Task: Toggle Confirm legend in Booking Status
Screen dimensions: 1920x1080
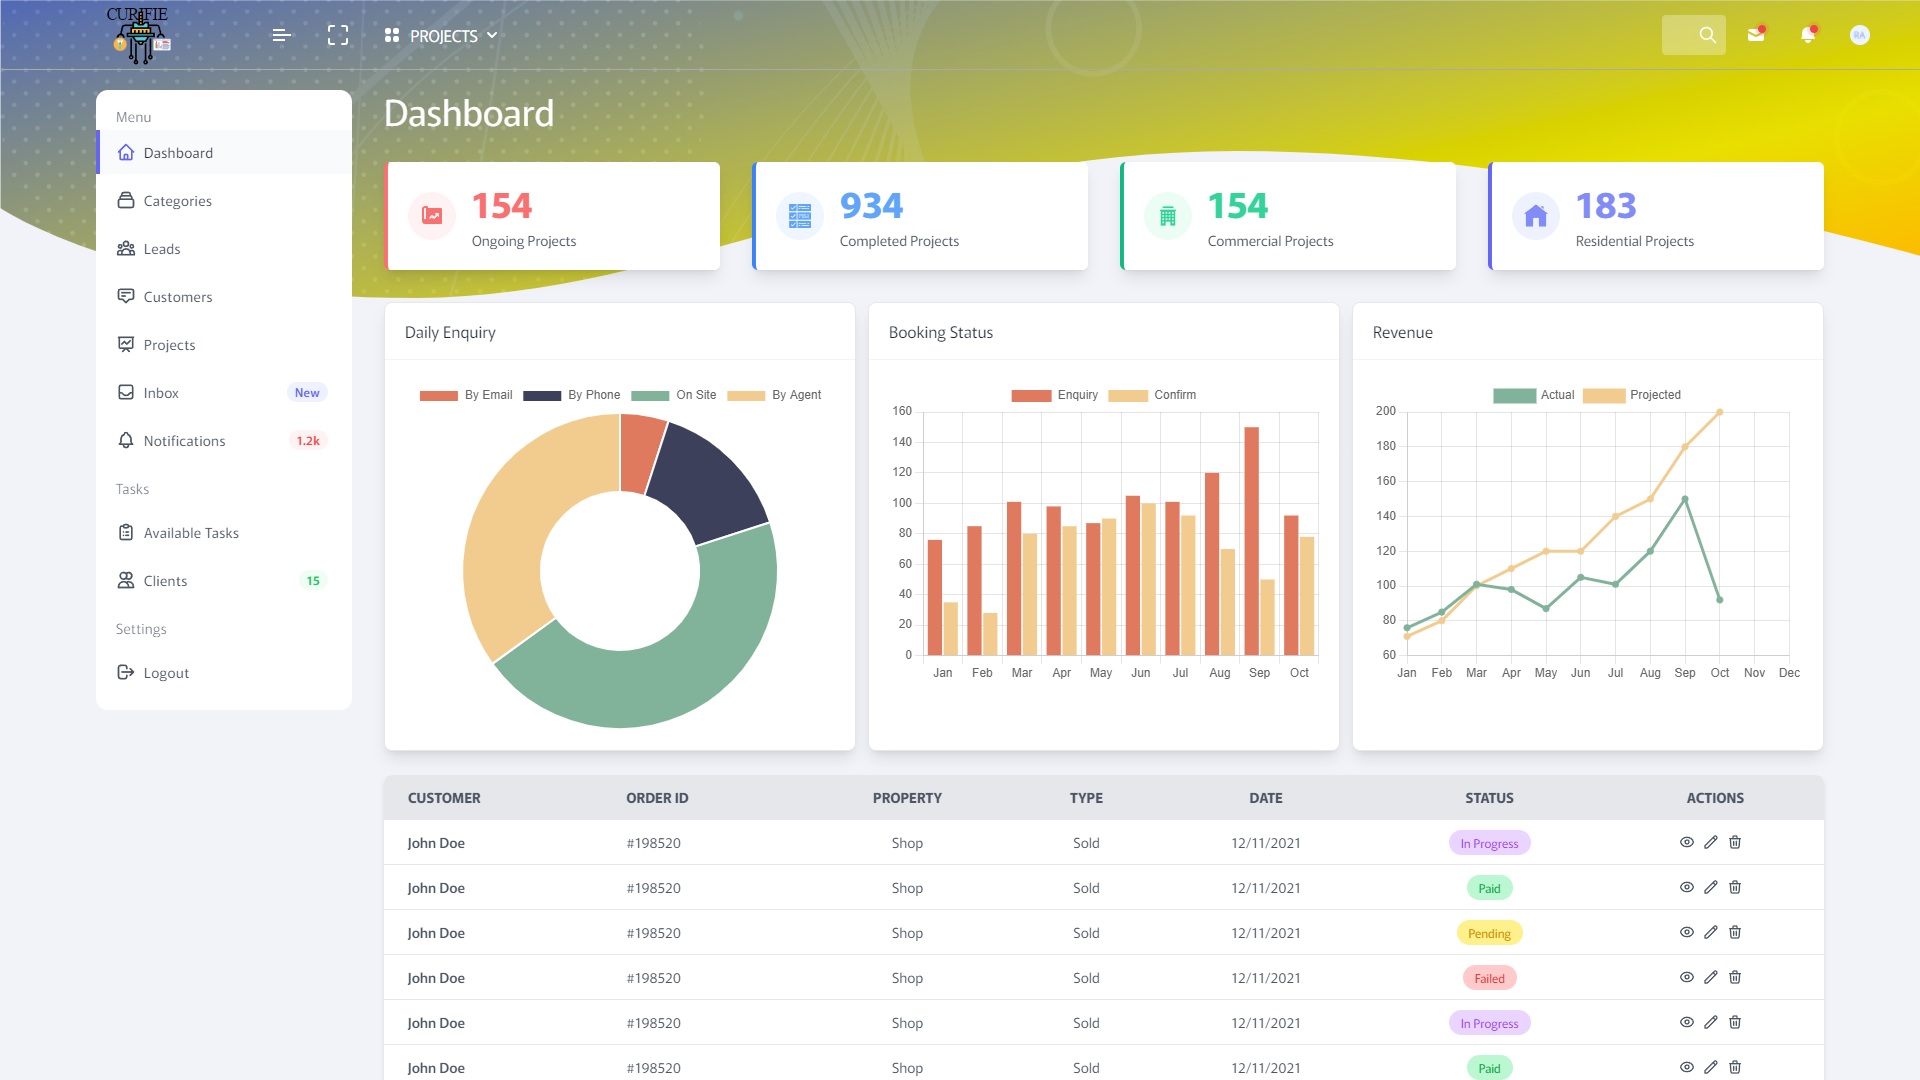Action: 1152,395
